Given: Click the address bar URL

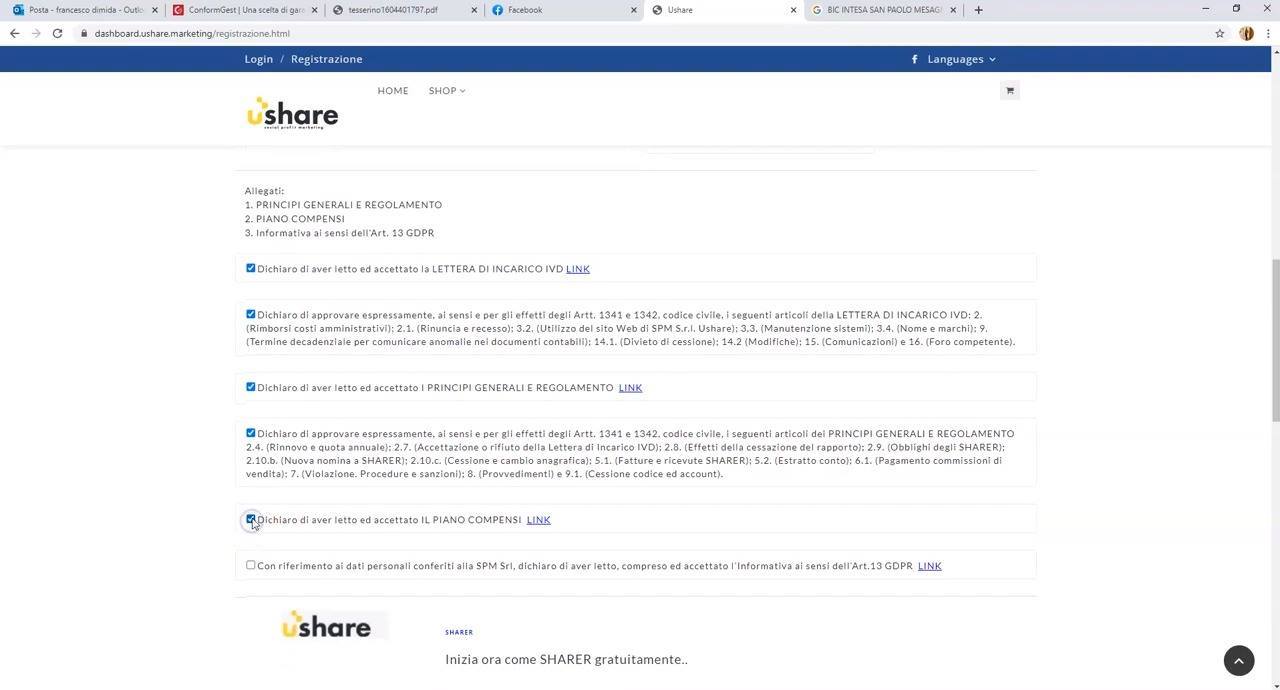Looking at the screenshot, I should (192, 33).
